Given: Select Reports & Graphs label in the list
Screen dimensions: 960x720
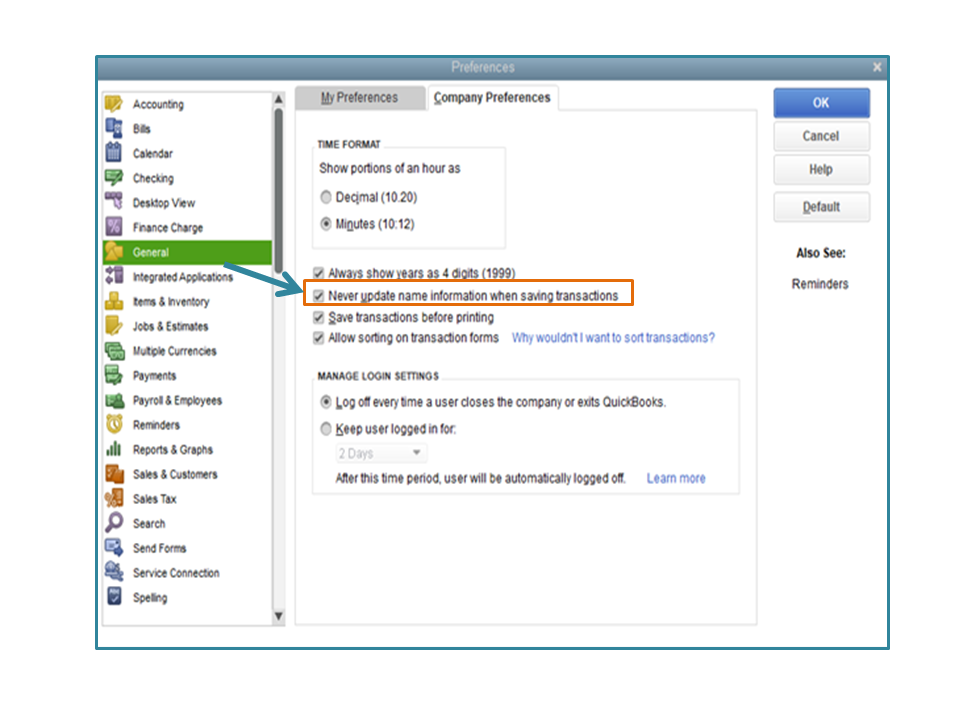Looking at the screenshot, I should pyautogui.click(x=173, y=449).
